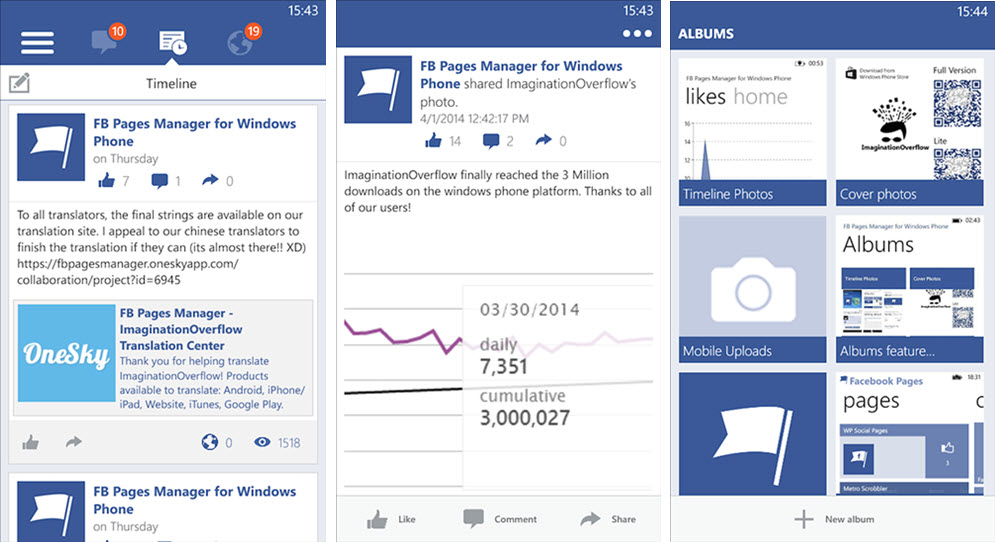Like the OneSky post using bottom thumbs-up
The width and height of the screenshot is (995, 542).
(30, 442)
